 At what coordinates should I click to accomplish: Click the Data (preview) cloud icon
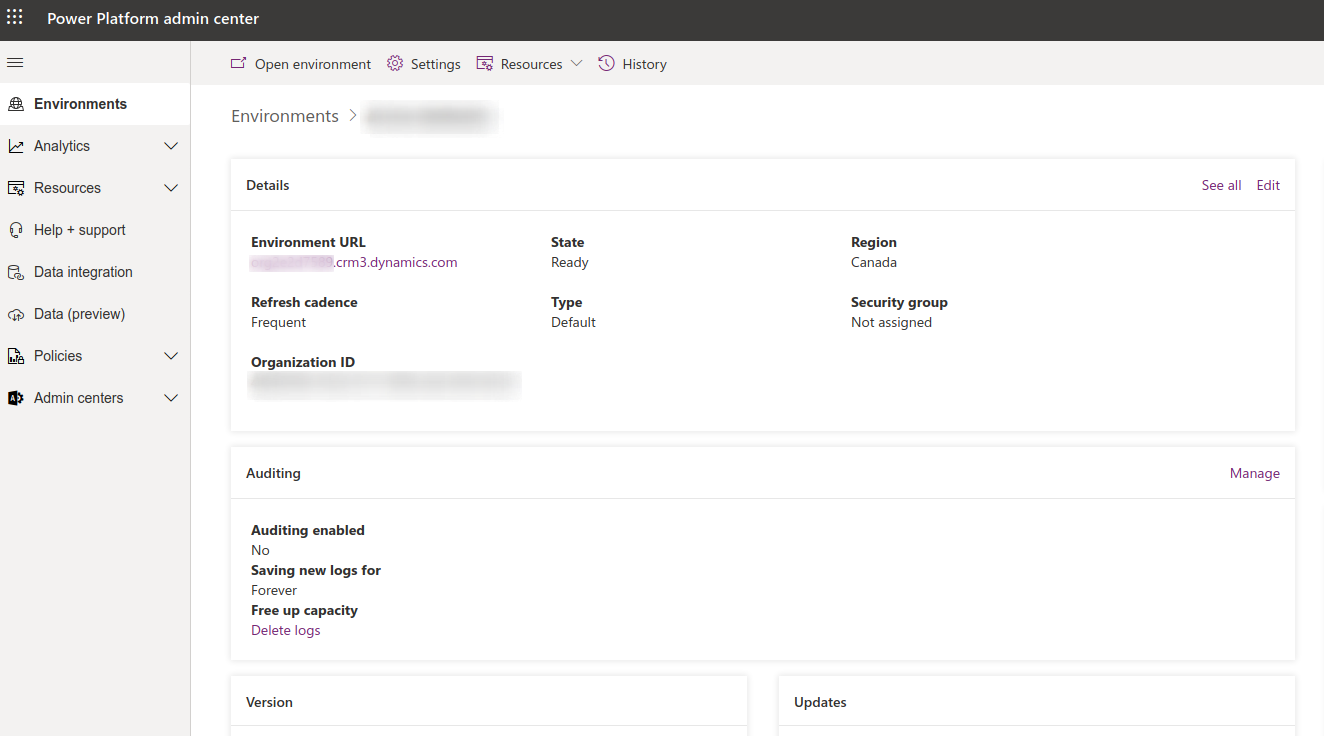(16, 314)
